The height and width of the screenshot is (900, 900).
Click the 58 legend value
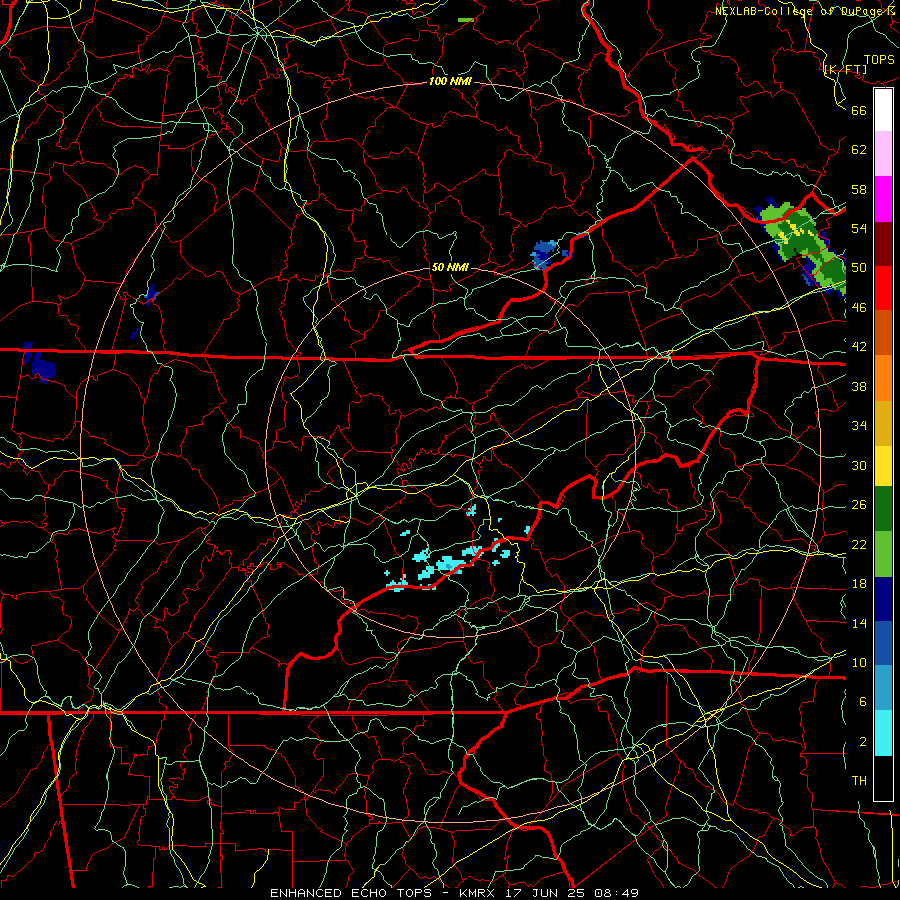859,189
